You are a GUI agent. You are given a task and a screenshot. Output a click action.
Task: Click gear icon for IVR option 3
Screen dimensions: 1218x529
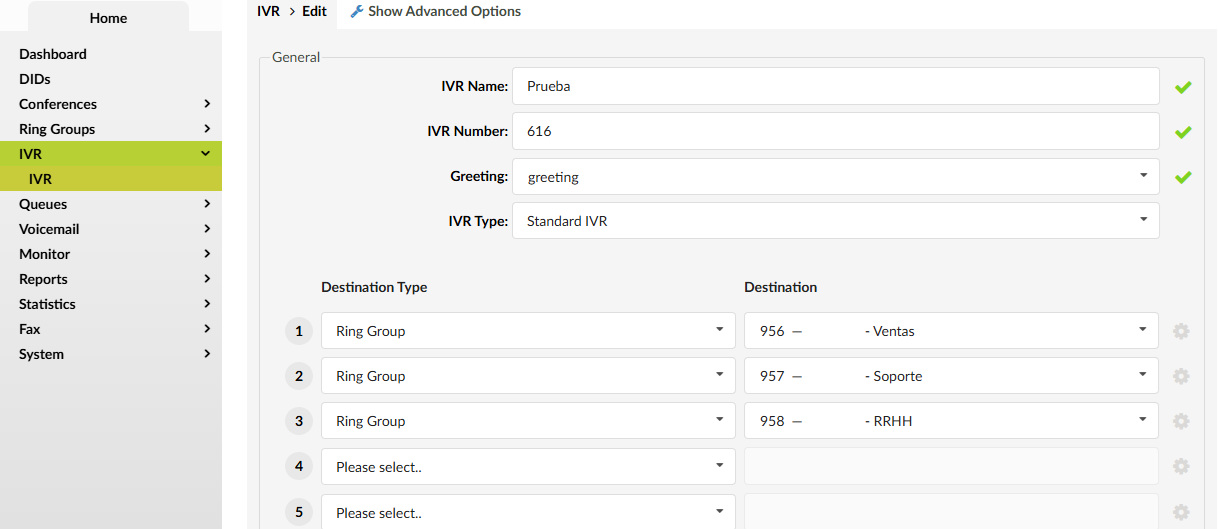[x=1181, y=421]
